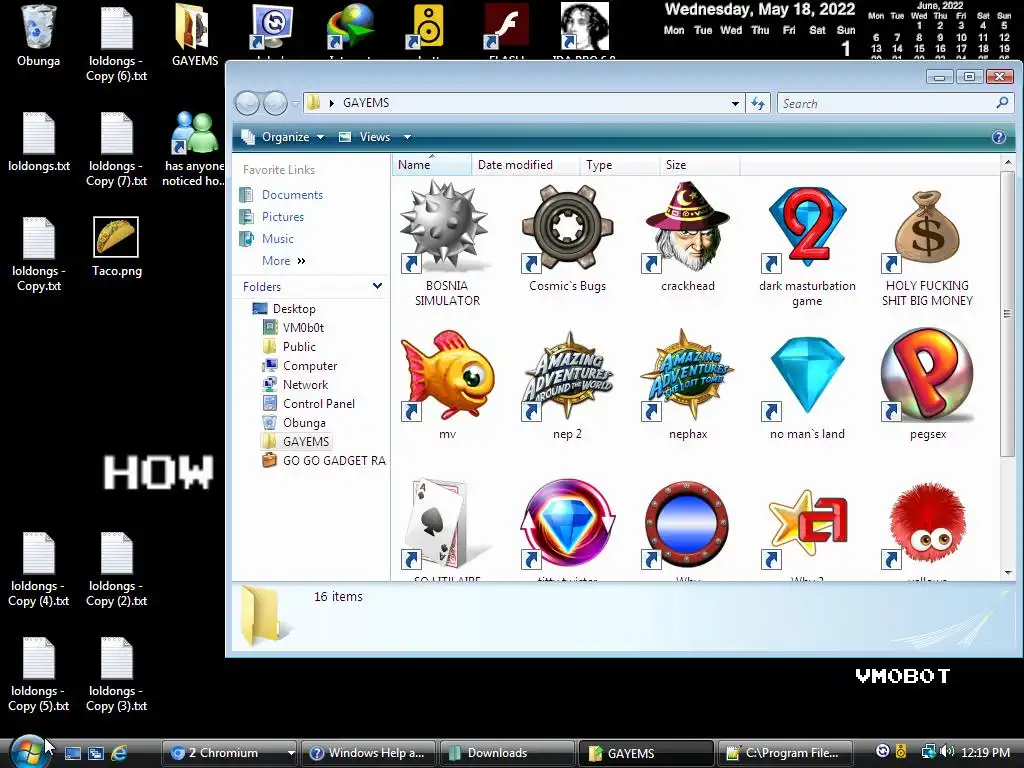Expand the grouped Chromium taskbar button

tap(291, 753)
